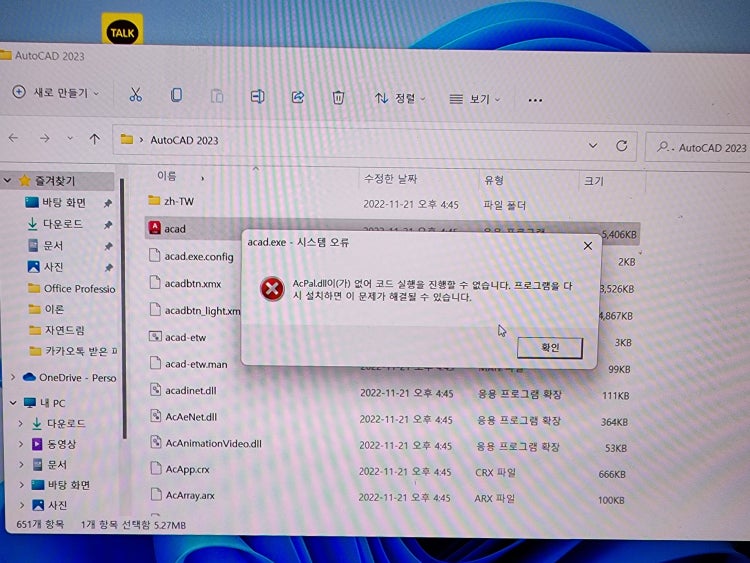Screen dimensions: 750x563
Task: Click the folder icon in address bar
Action: point(127,139)
